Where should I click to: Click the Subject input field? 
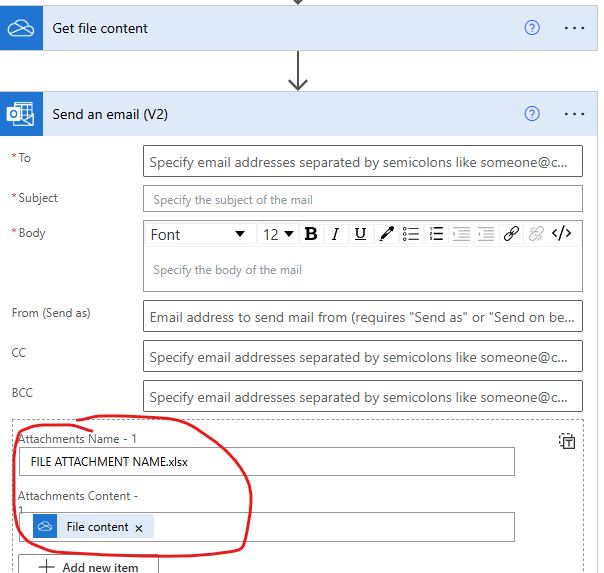point(362,199)
